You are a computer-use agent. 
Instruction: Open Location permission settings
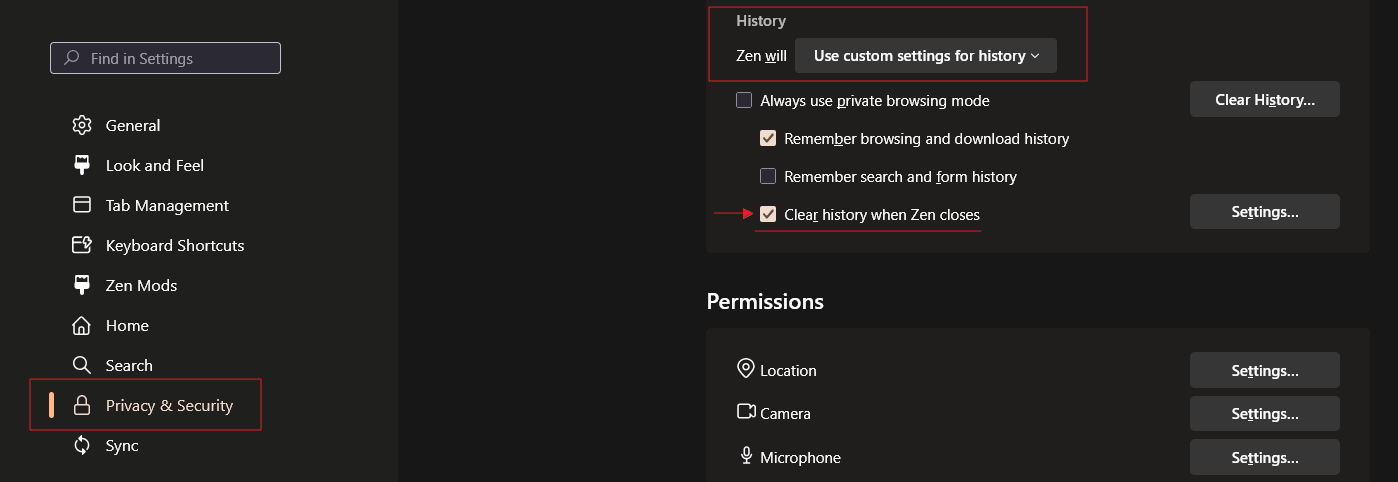pyautogui.click(x=1264, y=370)
